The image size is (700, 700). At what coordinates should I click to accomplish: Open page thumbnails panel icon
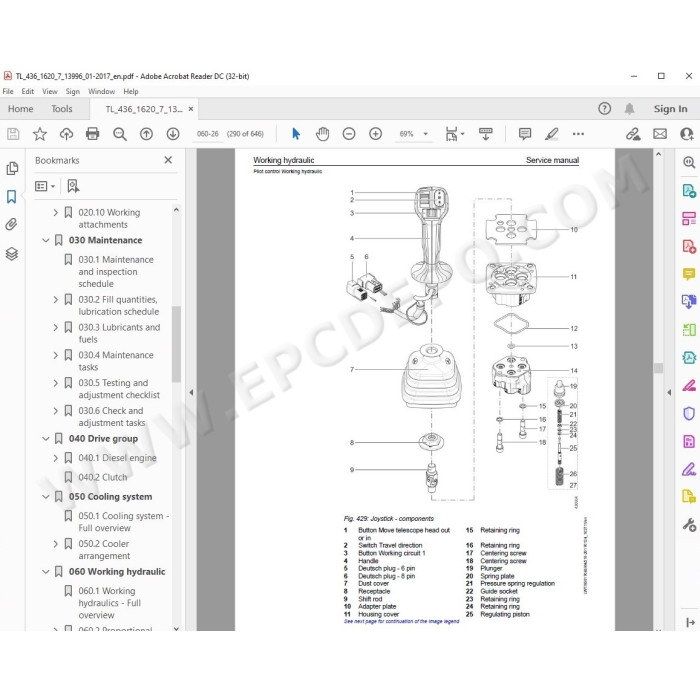coord(12,168)
